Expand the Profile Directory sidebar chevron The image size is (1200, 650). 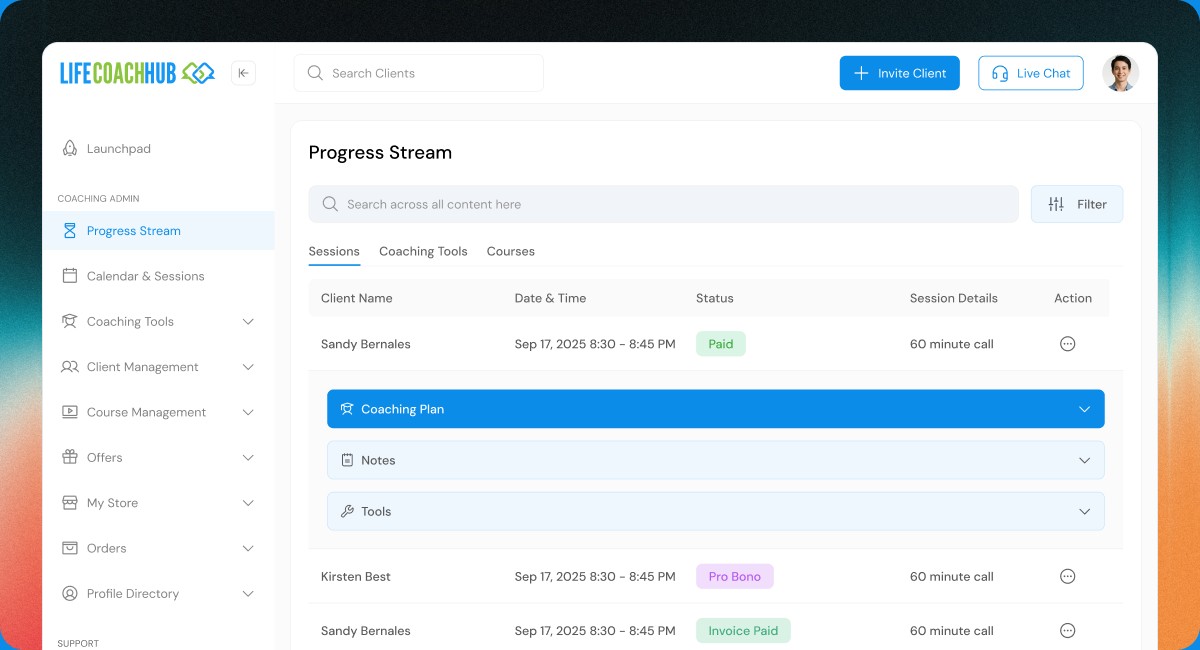click(x=248, y=594)
